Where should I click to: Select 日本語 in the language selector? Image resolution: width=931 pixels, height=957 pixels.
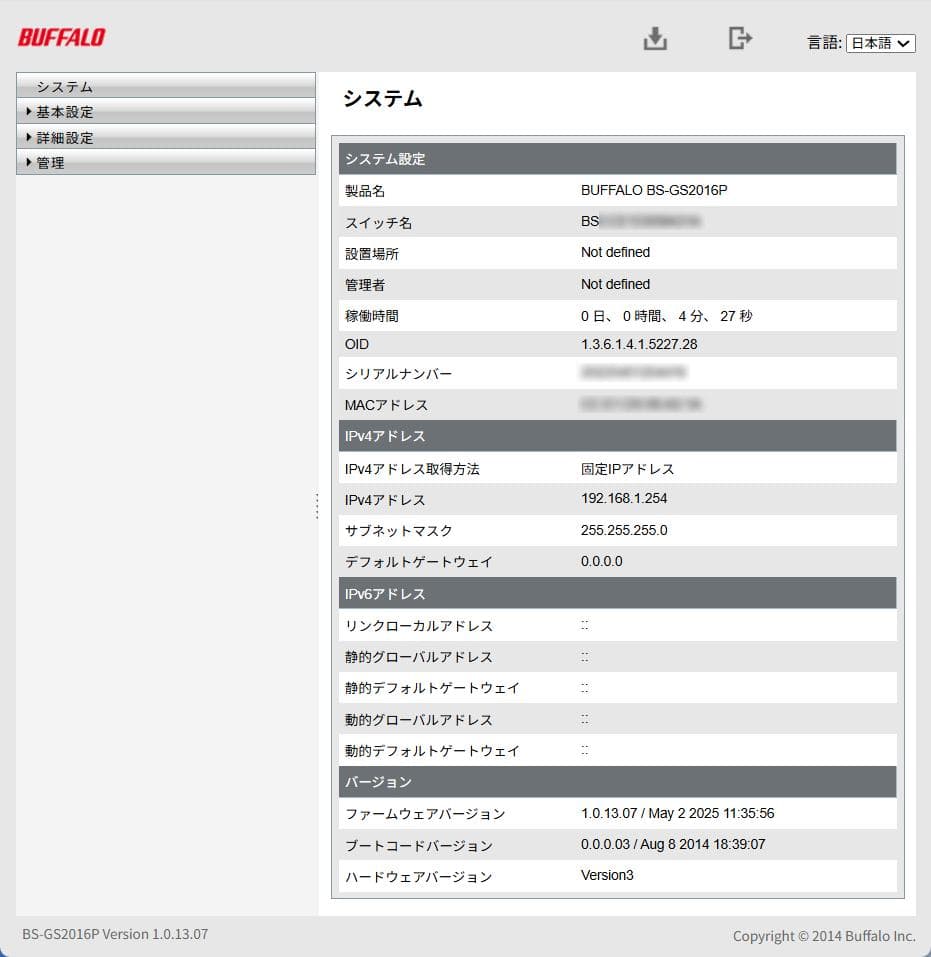pyautogui.click(x=875, y=43)
